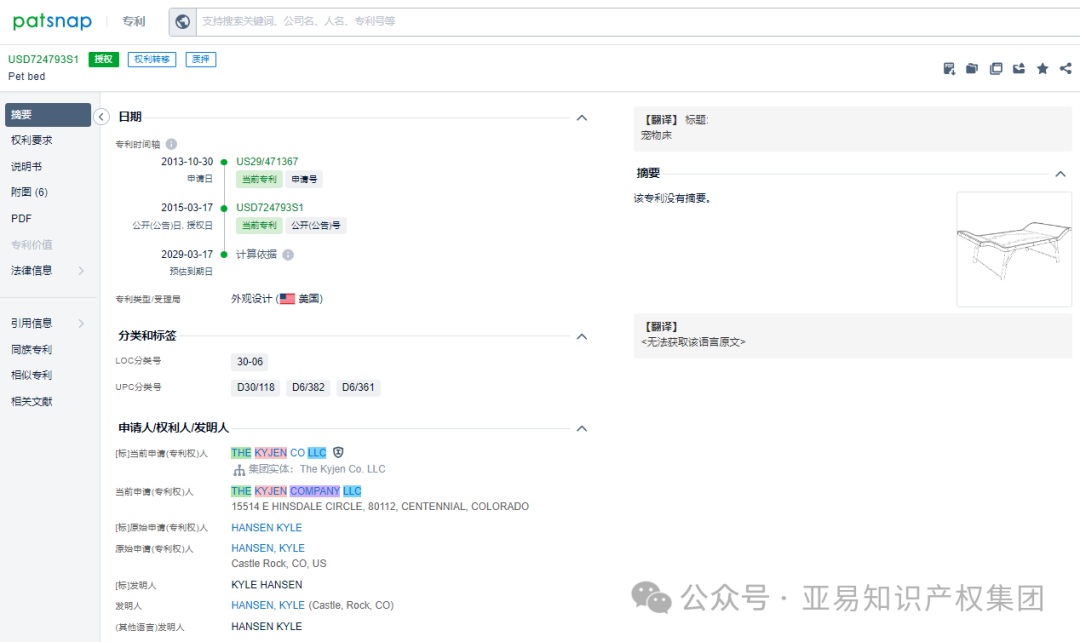Click the 计算依据 text
The image size is (1080, 642).
coord(256,255)
